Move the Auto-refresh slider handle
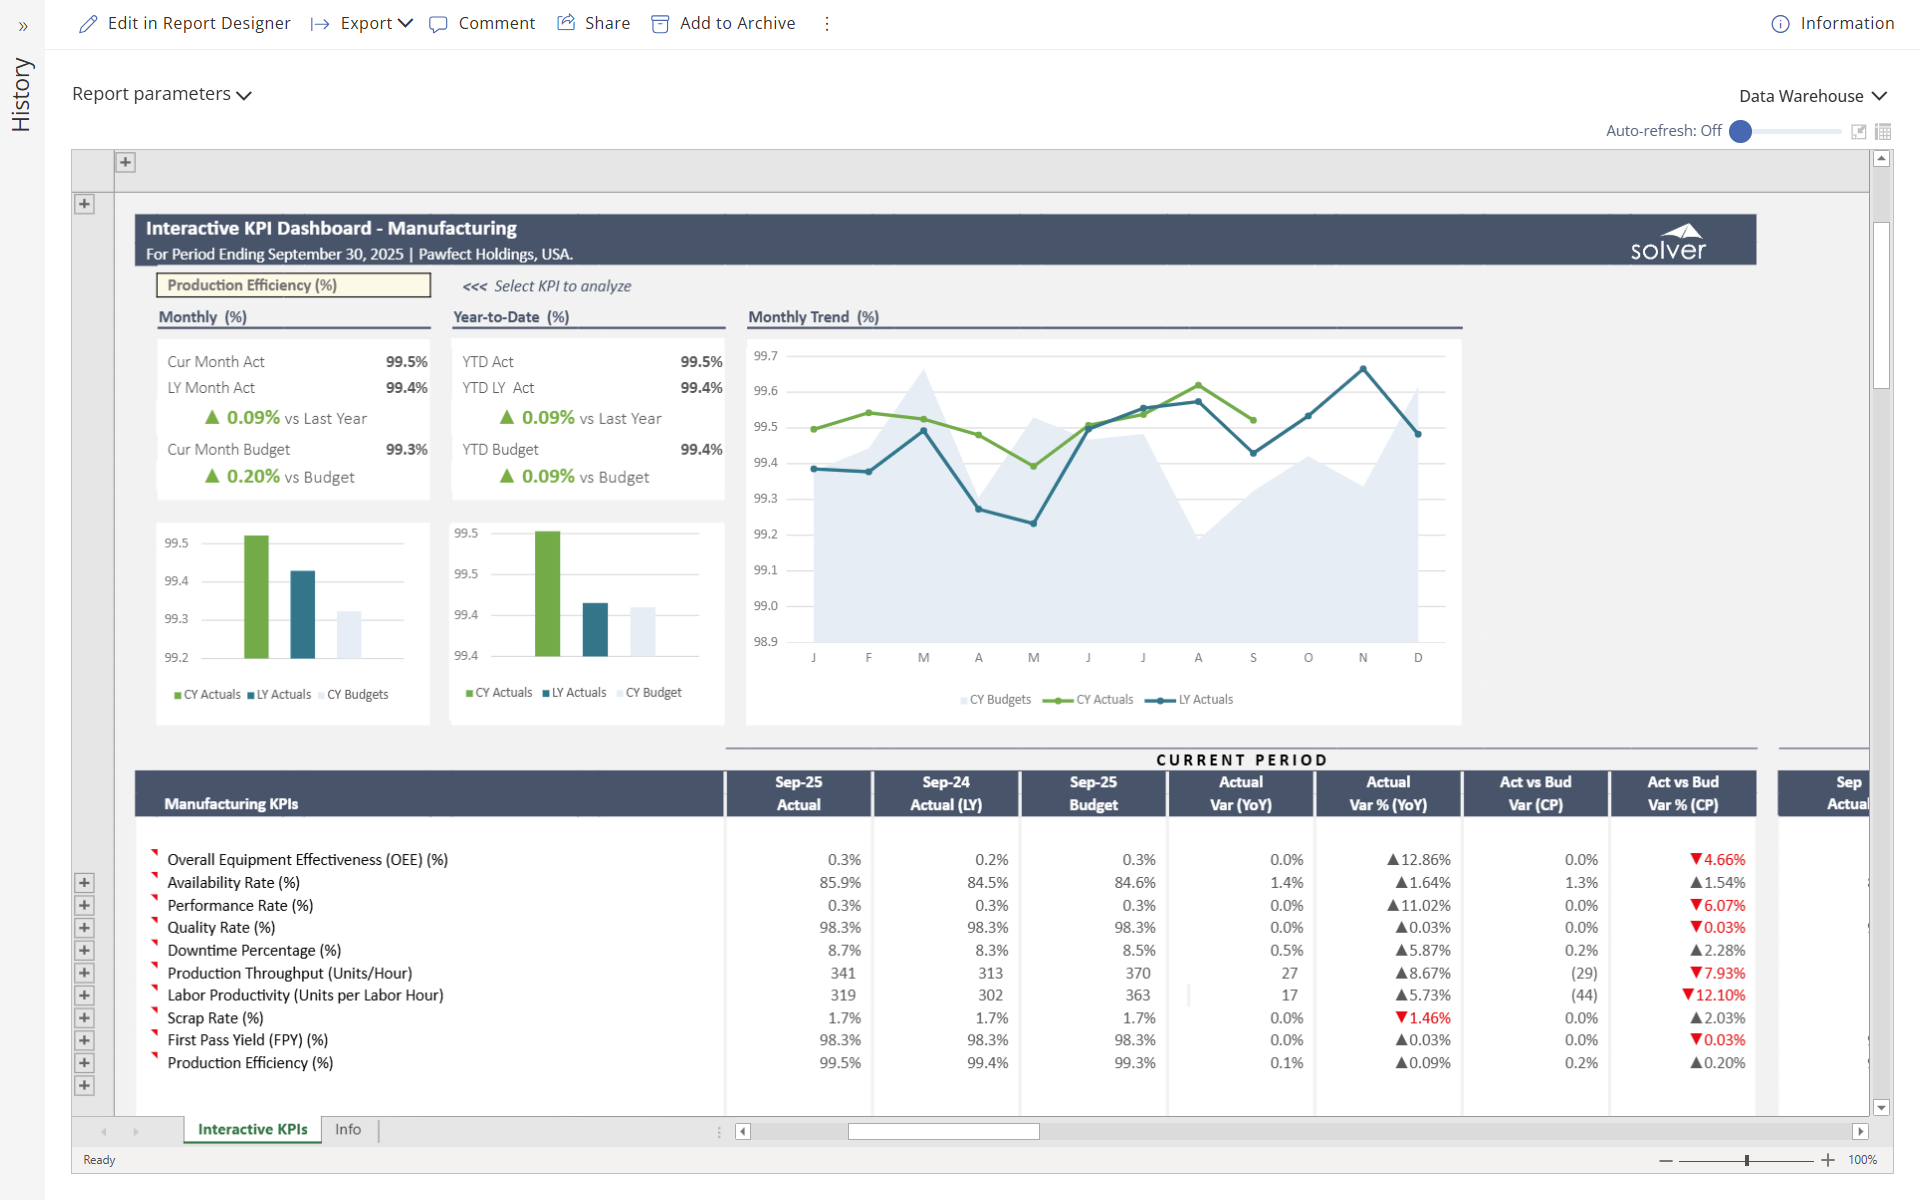This screenshot has width=1920, height=1200. point(1741,131)
